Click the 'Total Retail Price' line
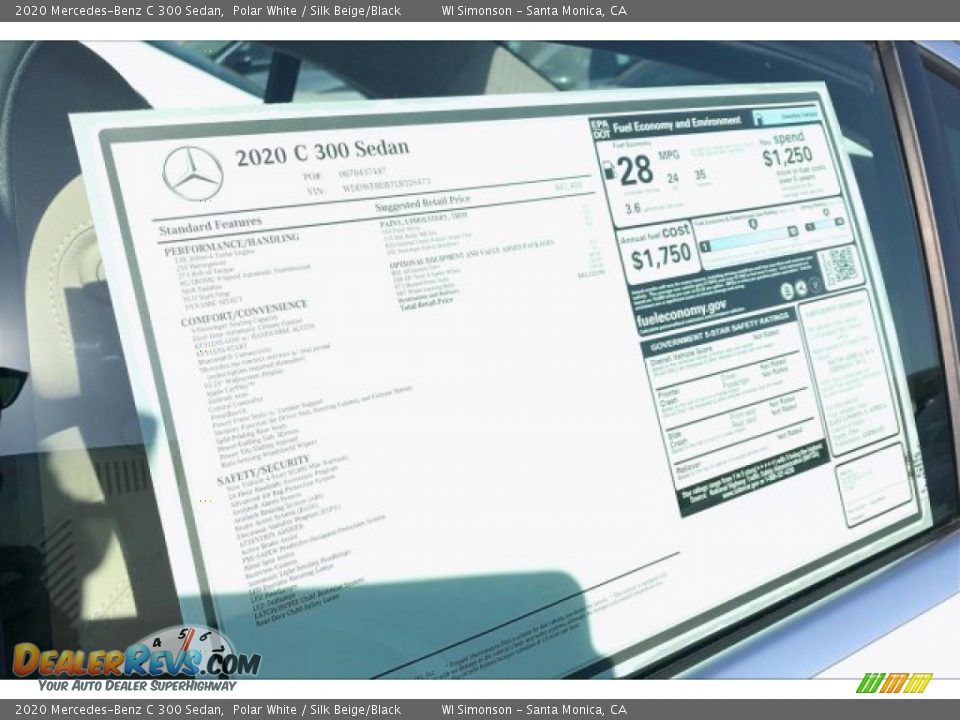This screenshot has height=720, width=960. [x=427, y=304]
